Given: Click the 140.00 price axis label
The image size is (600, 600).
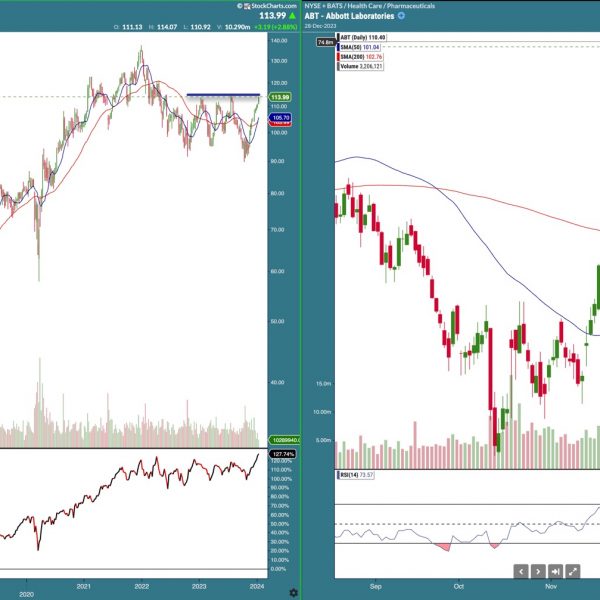Looking at the screenshot, I should pyautogui.click(x=279, y=41).
